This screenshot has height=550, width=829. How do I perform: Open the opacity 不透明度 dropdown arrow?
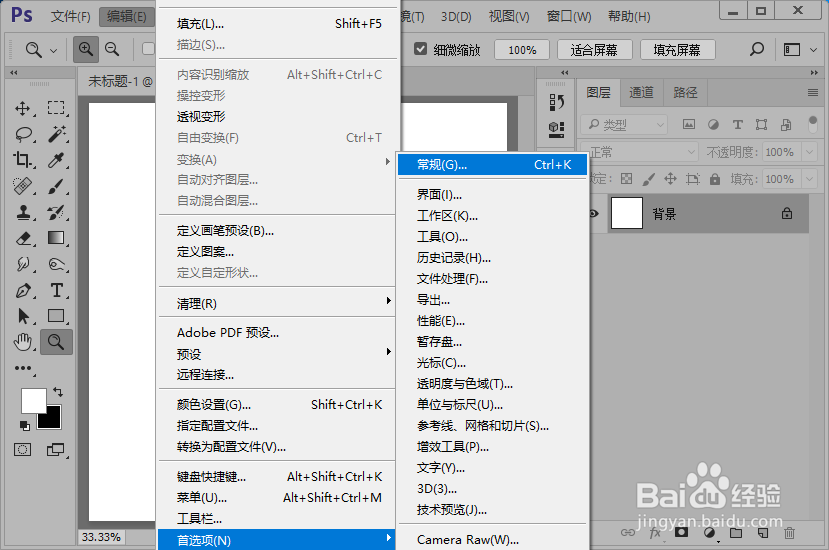[x=809, y=152]
